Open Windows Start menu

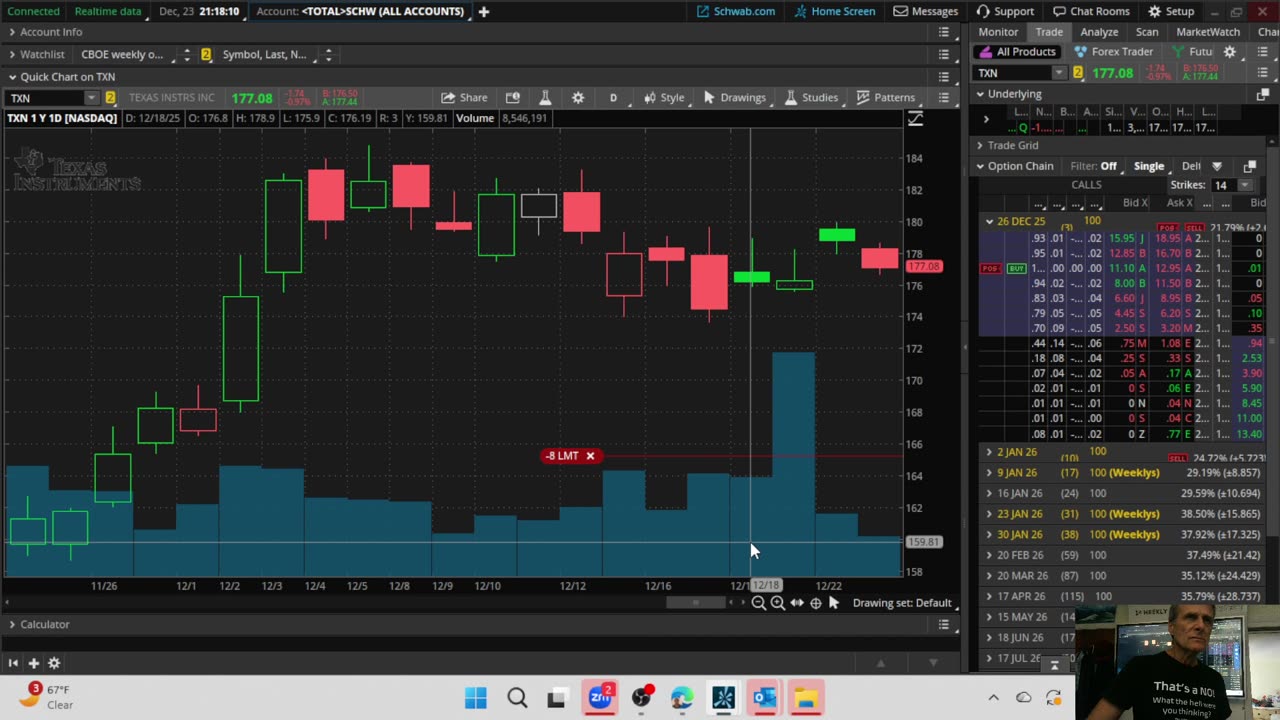tap(476, 698)
